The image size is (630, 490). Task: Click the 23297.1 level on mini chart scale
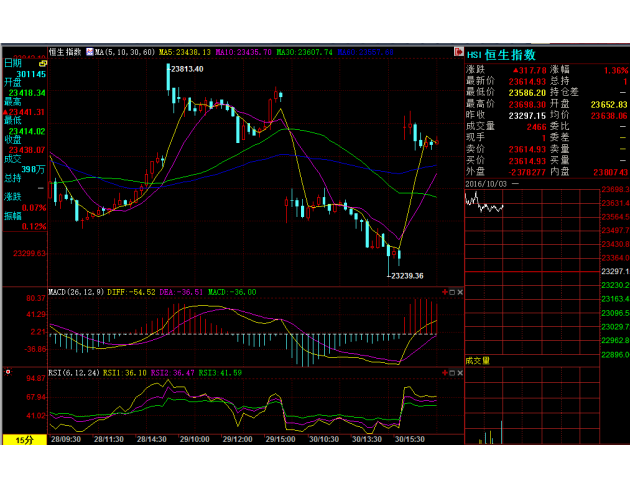pyautogui.click(x=615, y=272)
